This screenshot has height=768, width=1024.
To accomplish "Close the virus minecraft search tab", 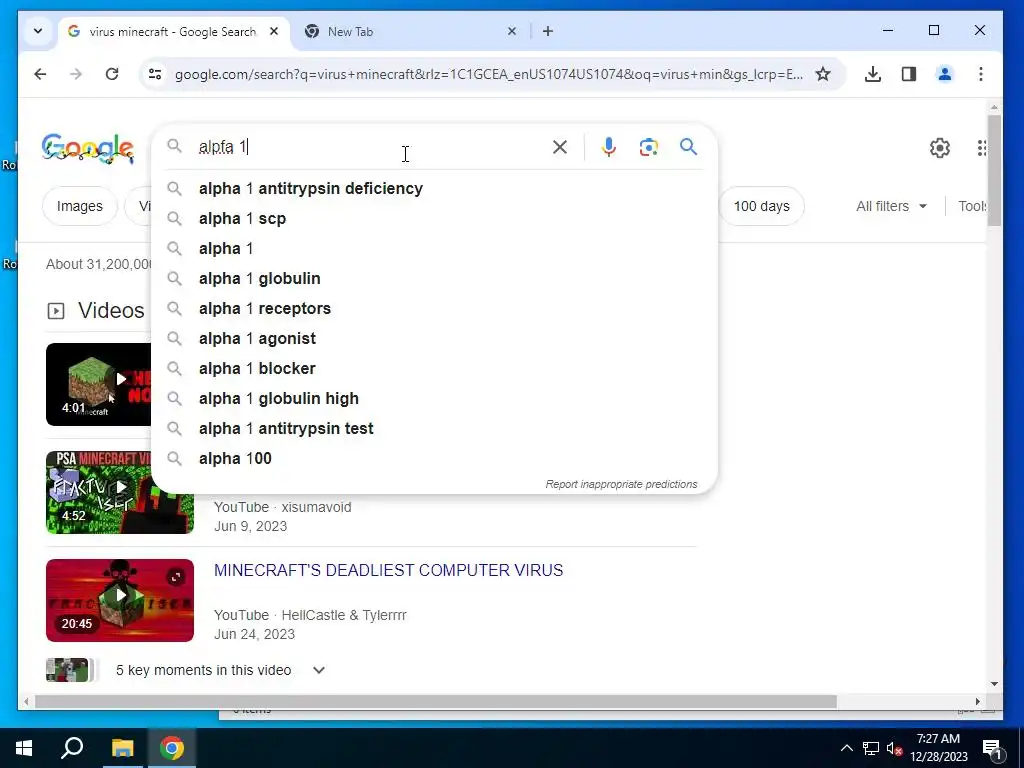I will coord(274,31).
